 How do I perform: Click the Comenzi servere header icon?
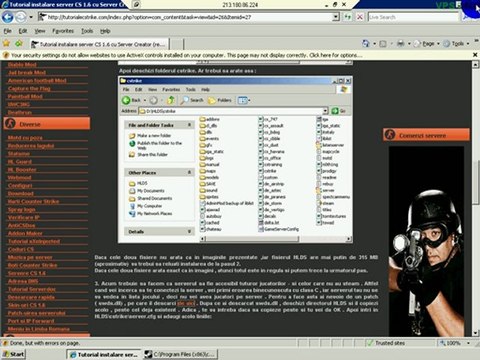[x=390, y=135]
